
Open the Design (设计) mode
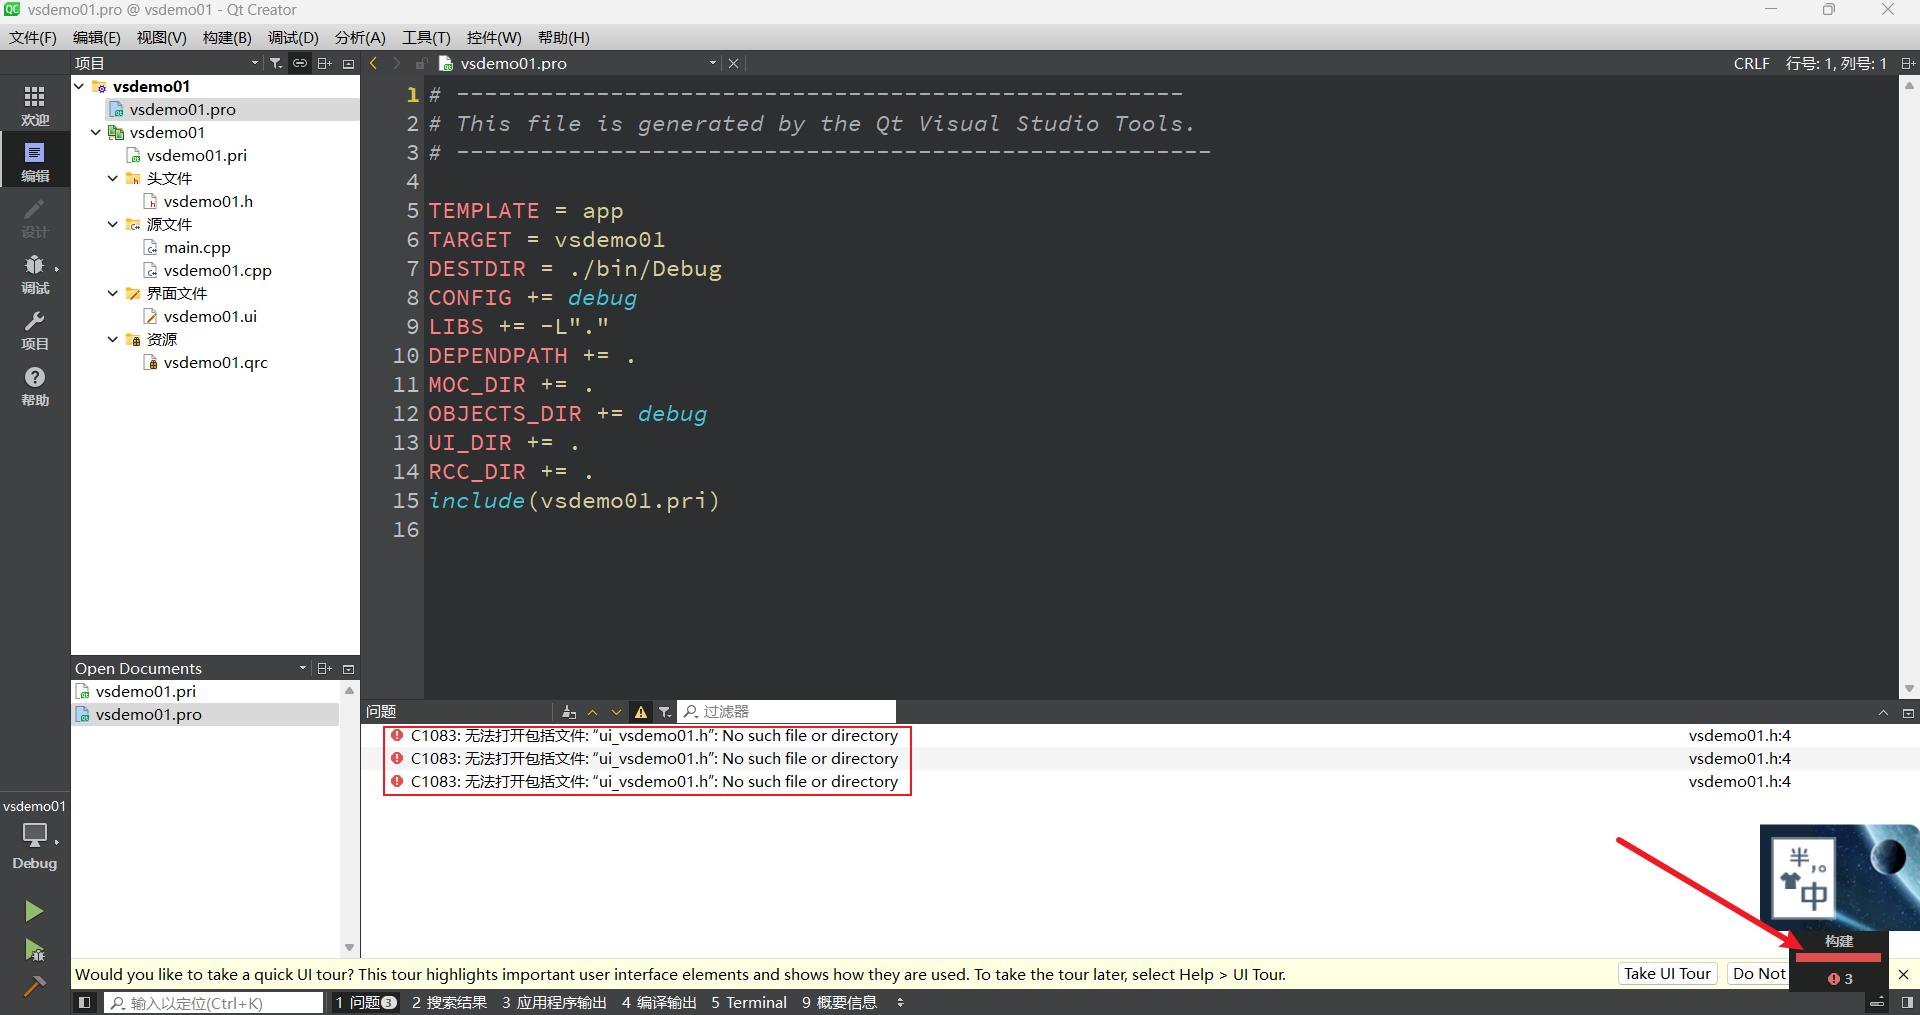pos(35,217)
